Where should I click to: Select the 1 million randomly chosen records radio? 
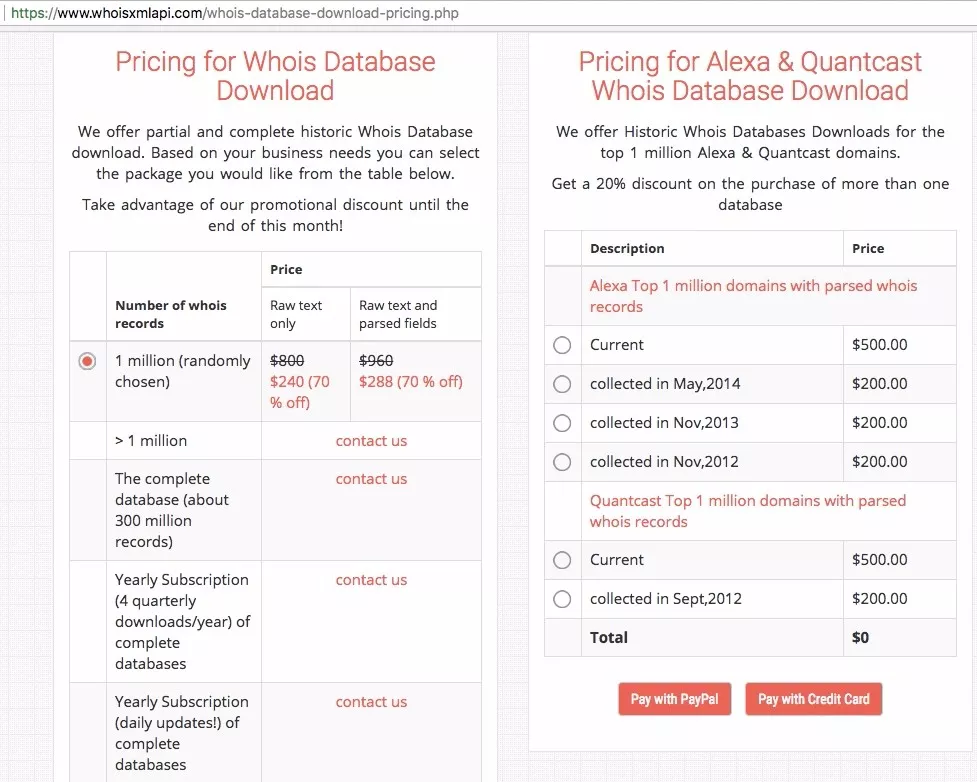[88, 361]
